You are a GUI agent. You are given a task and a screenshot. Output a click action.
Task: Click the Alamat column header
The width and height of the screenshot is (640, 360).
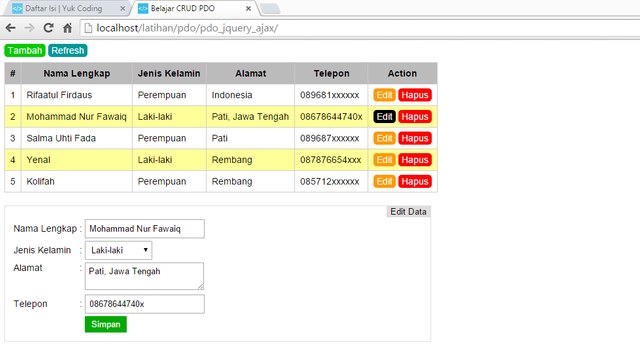(x=250, y=73)
